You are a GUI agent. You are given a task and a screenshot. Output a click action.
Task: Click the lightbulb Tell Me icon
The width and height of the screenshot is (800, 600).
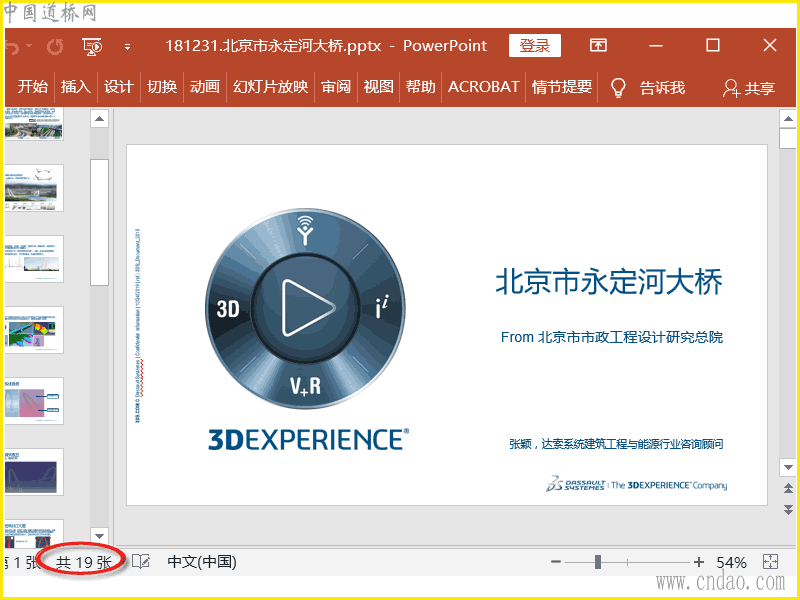click(618, 88)
